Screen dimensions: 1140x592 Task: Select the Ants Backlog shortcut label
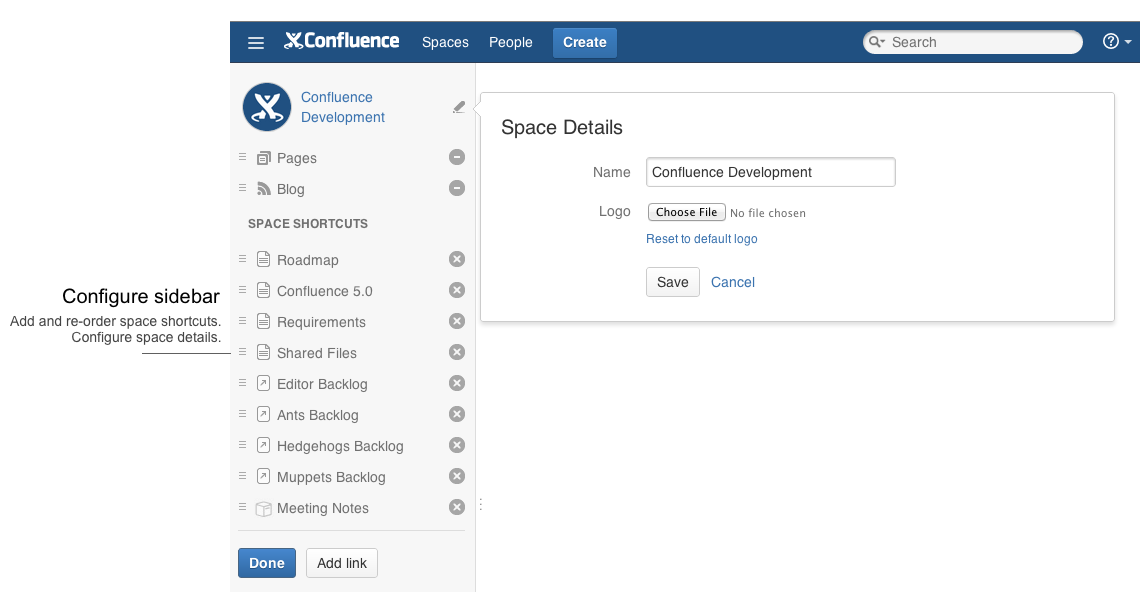tap(318, 415)
